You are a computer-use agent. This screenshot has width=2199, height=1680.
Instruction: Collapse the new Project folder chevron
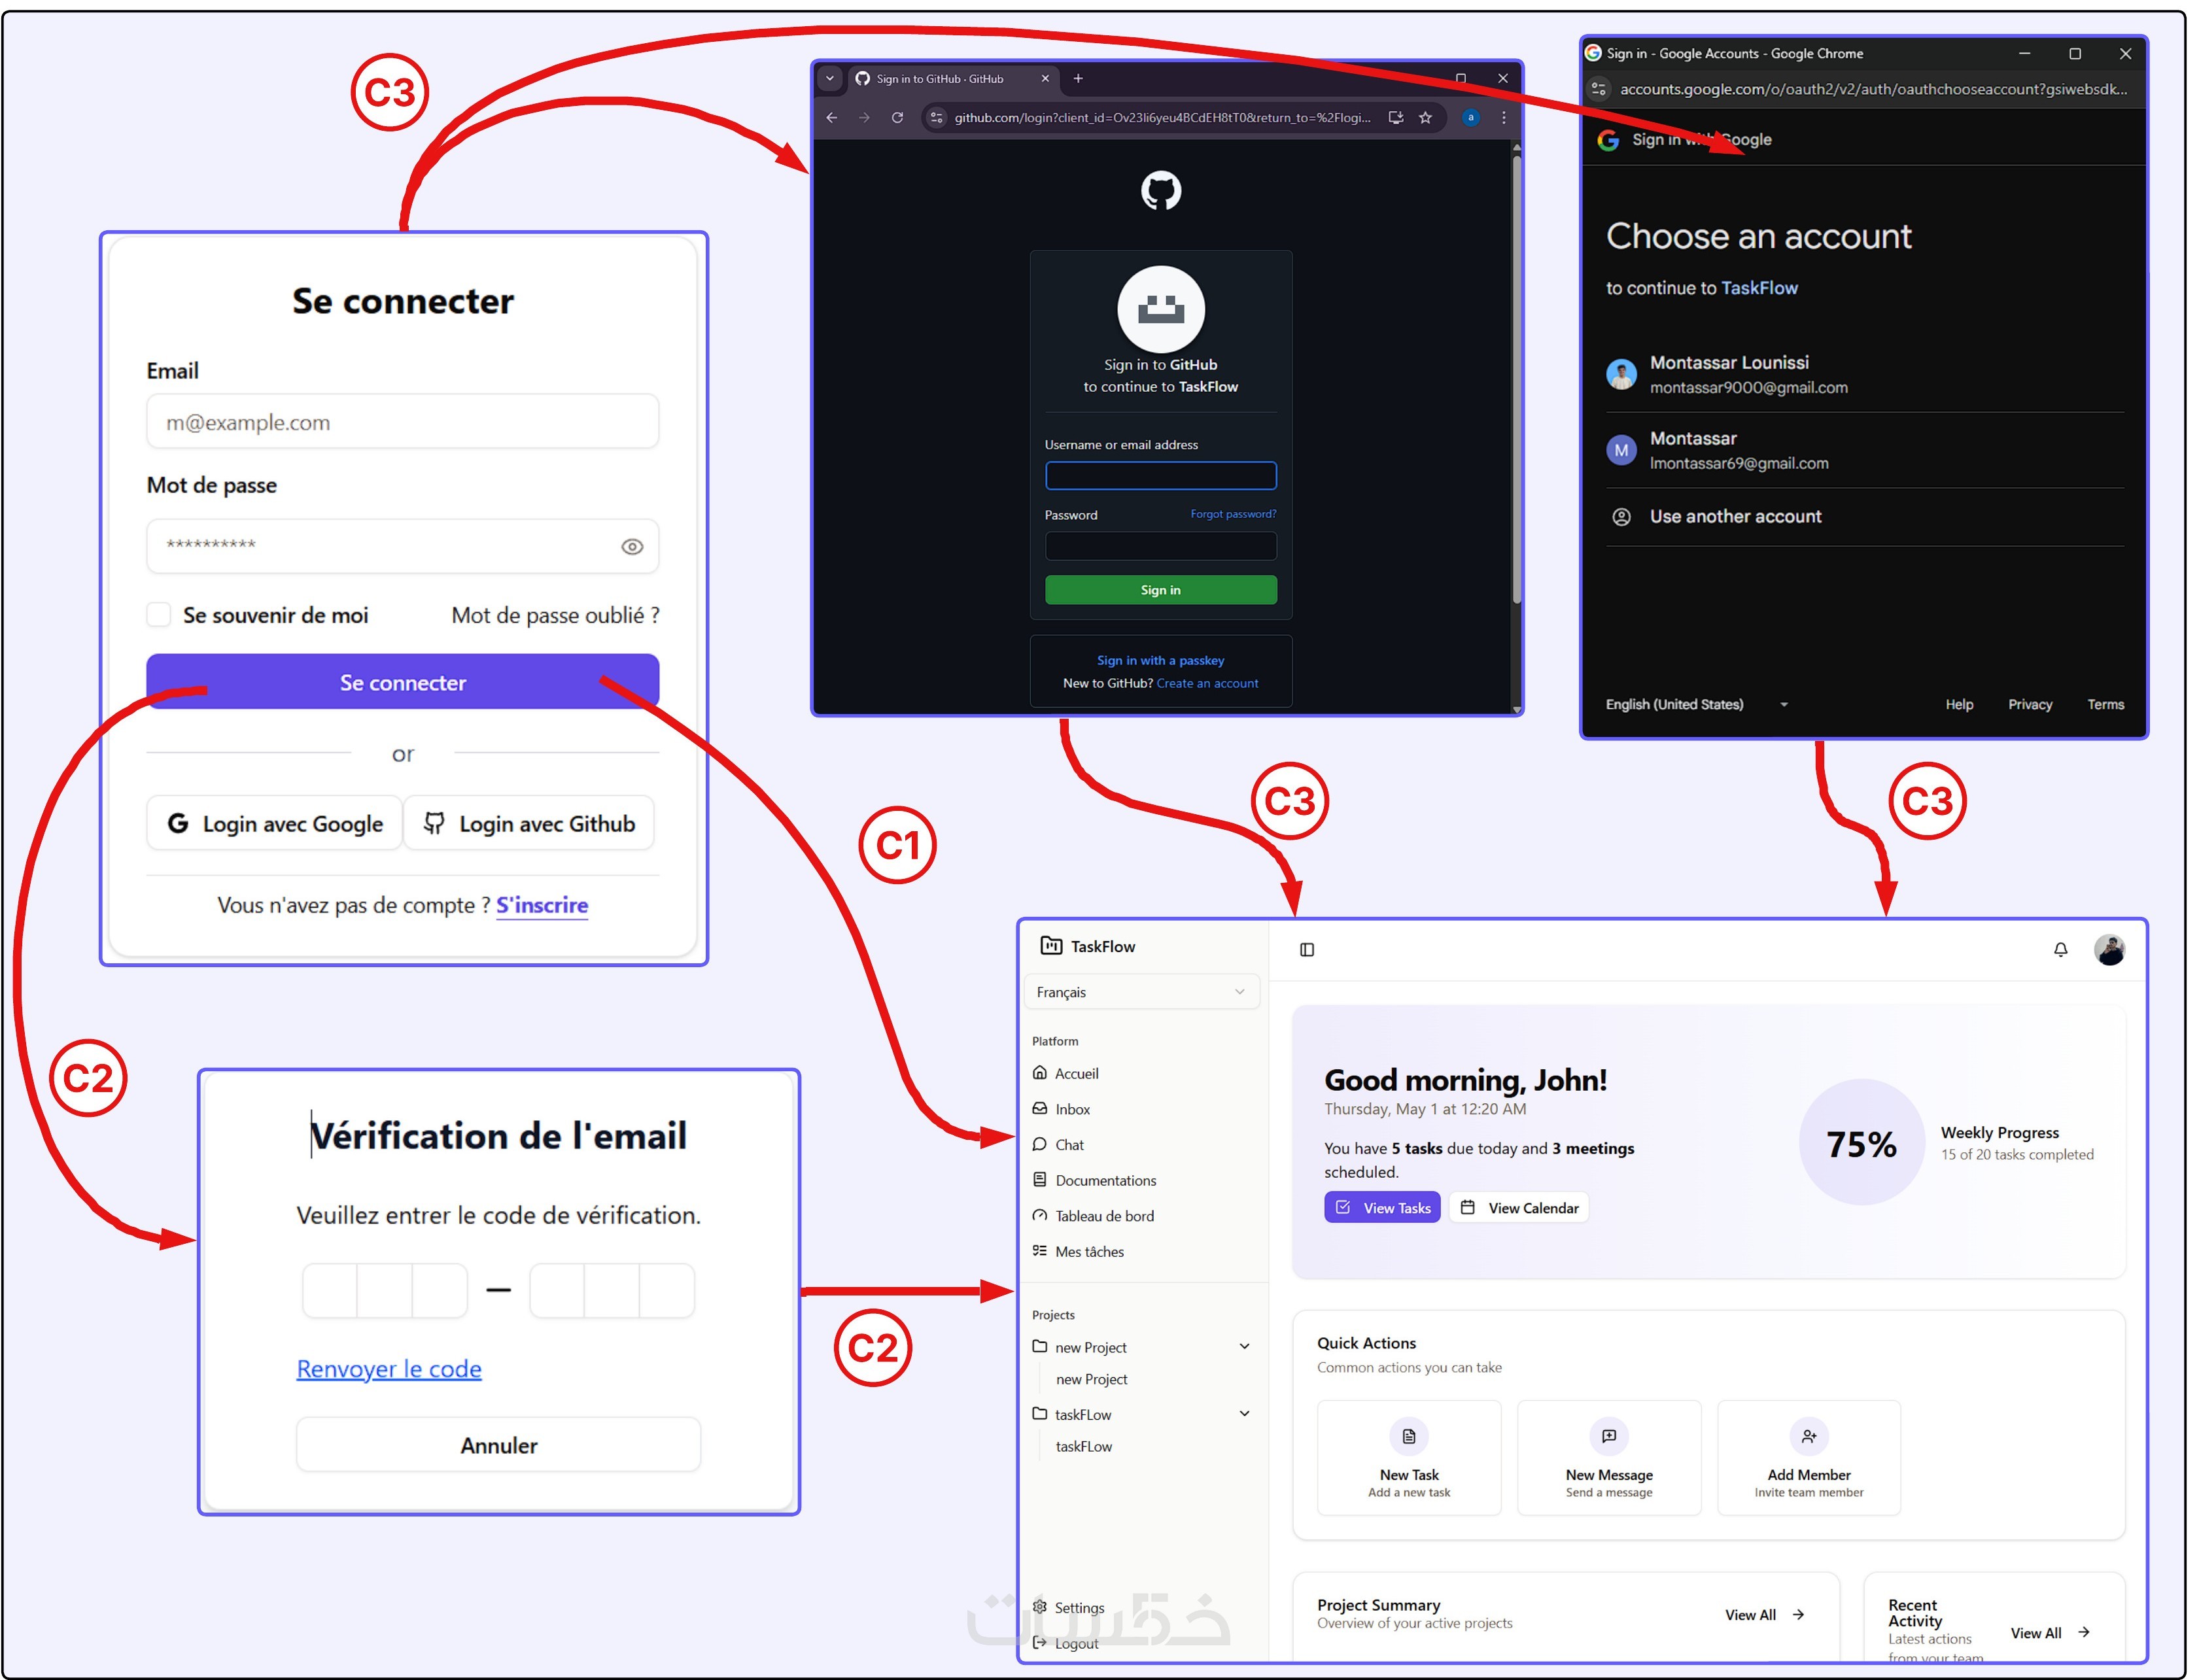(1244, 1347)
